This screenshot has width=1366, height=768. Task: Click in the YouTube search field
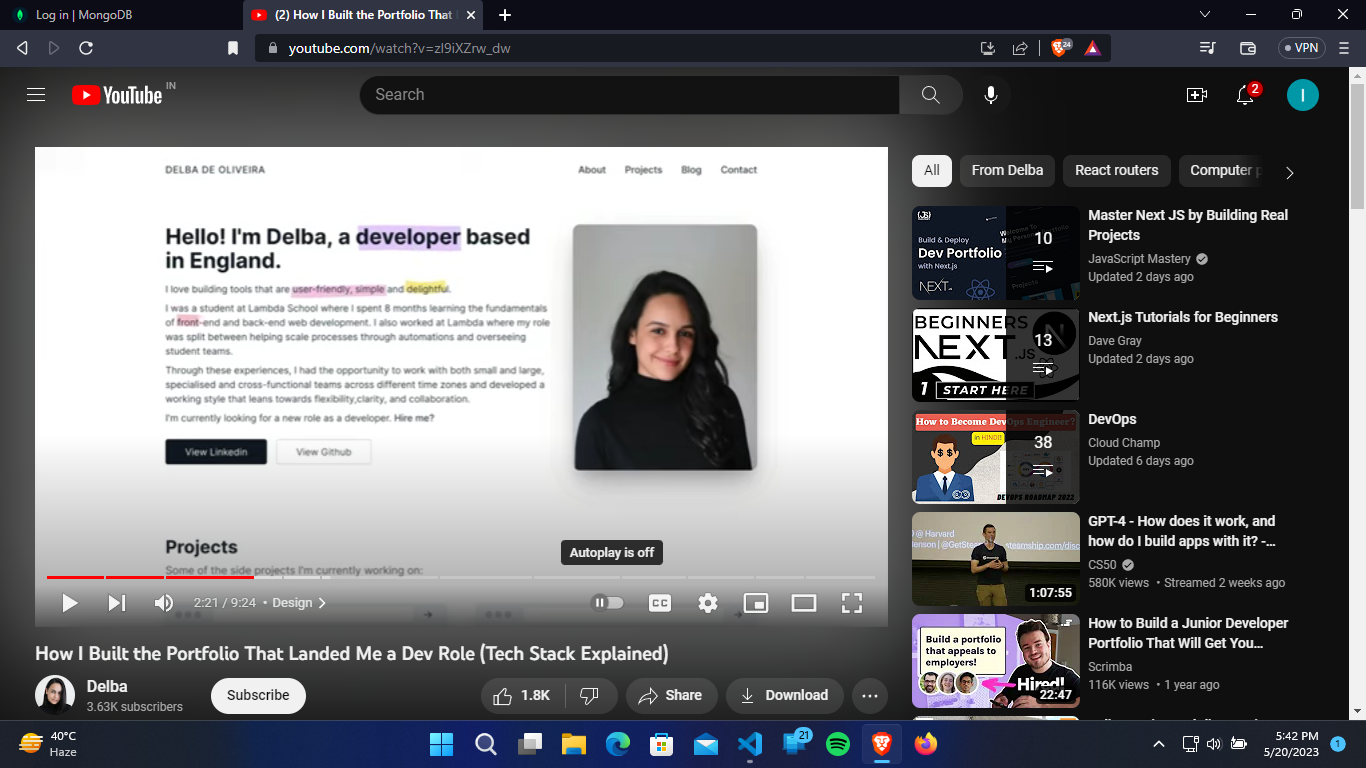629,95
